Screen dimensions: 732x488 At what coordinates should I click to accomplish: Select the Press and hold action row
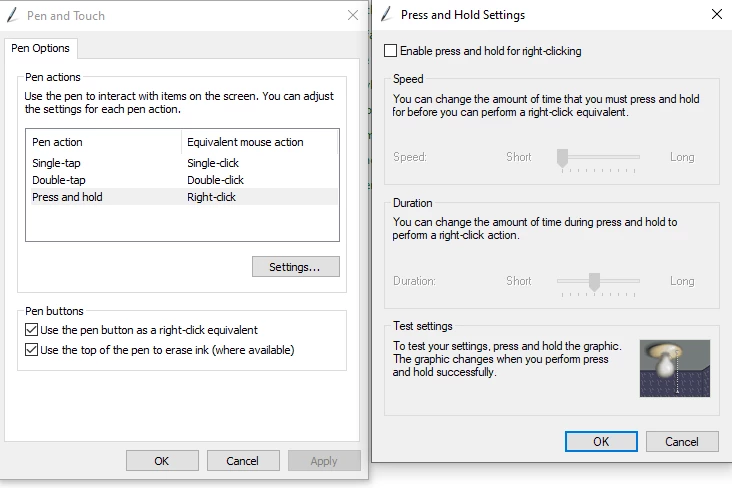184,197
